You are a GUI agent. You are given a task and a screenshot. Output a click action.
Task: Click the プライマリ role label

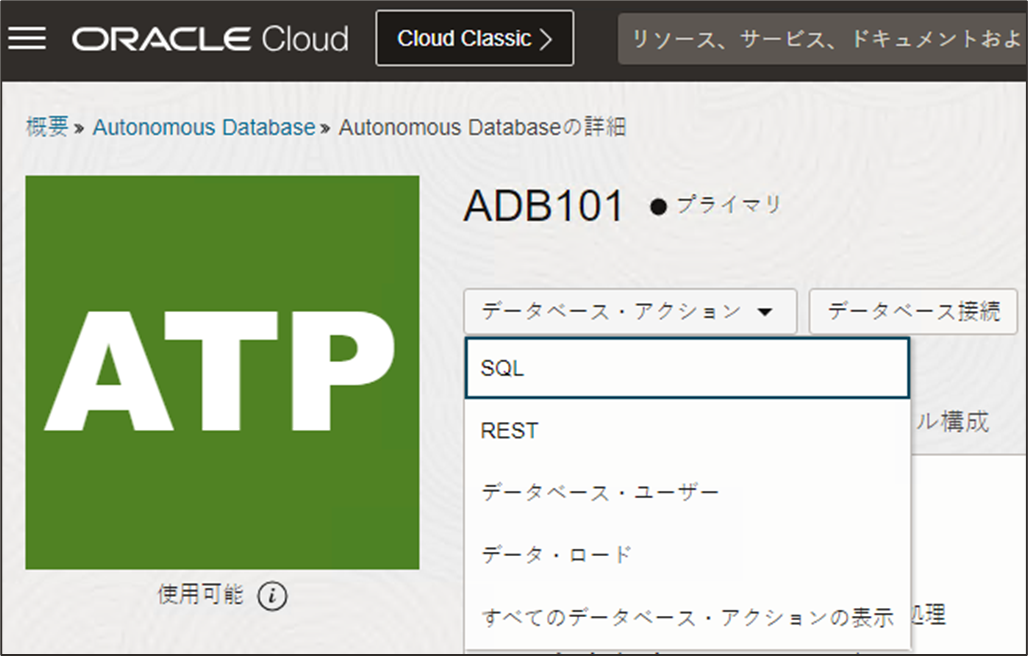[729, 204]
